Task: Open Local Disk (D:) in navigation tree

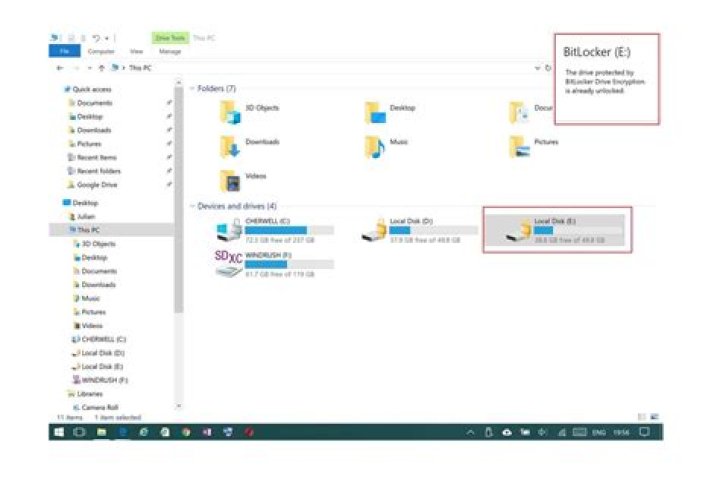Action: point(103,353)
